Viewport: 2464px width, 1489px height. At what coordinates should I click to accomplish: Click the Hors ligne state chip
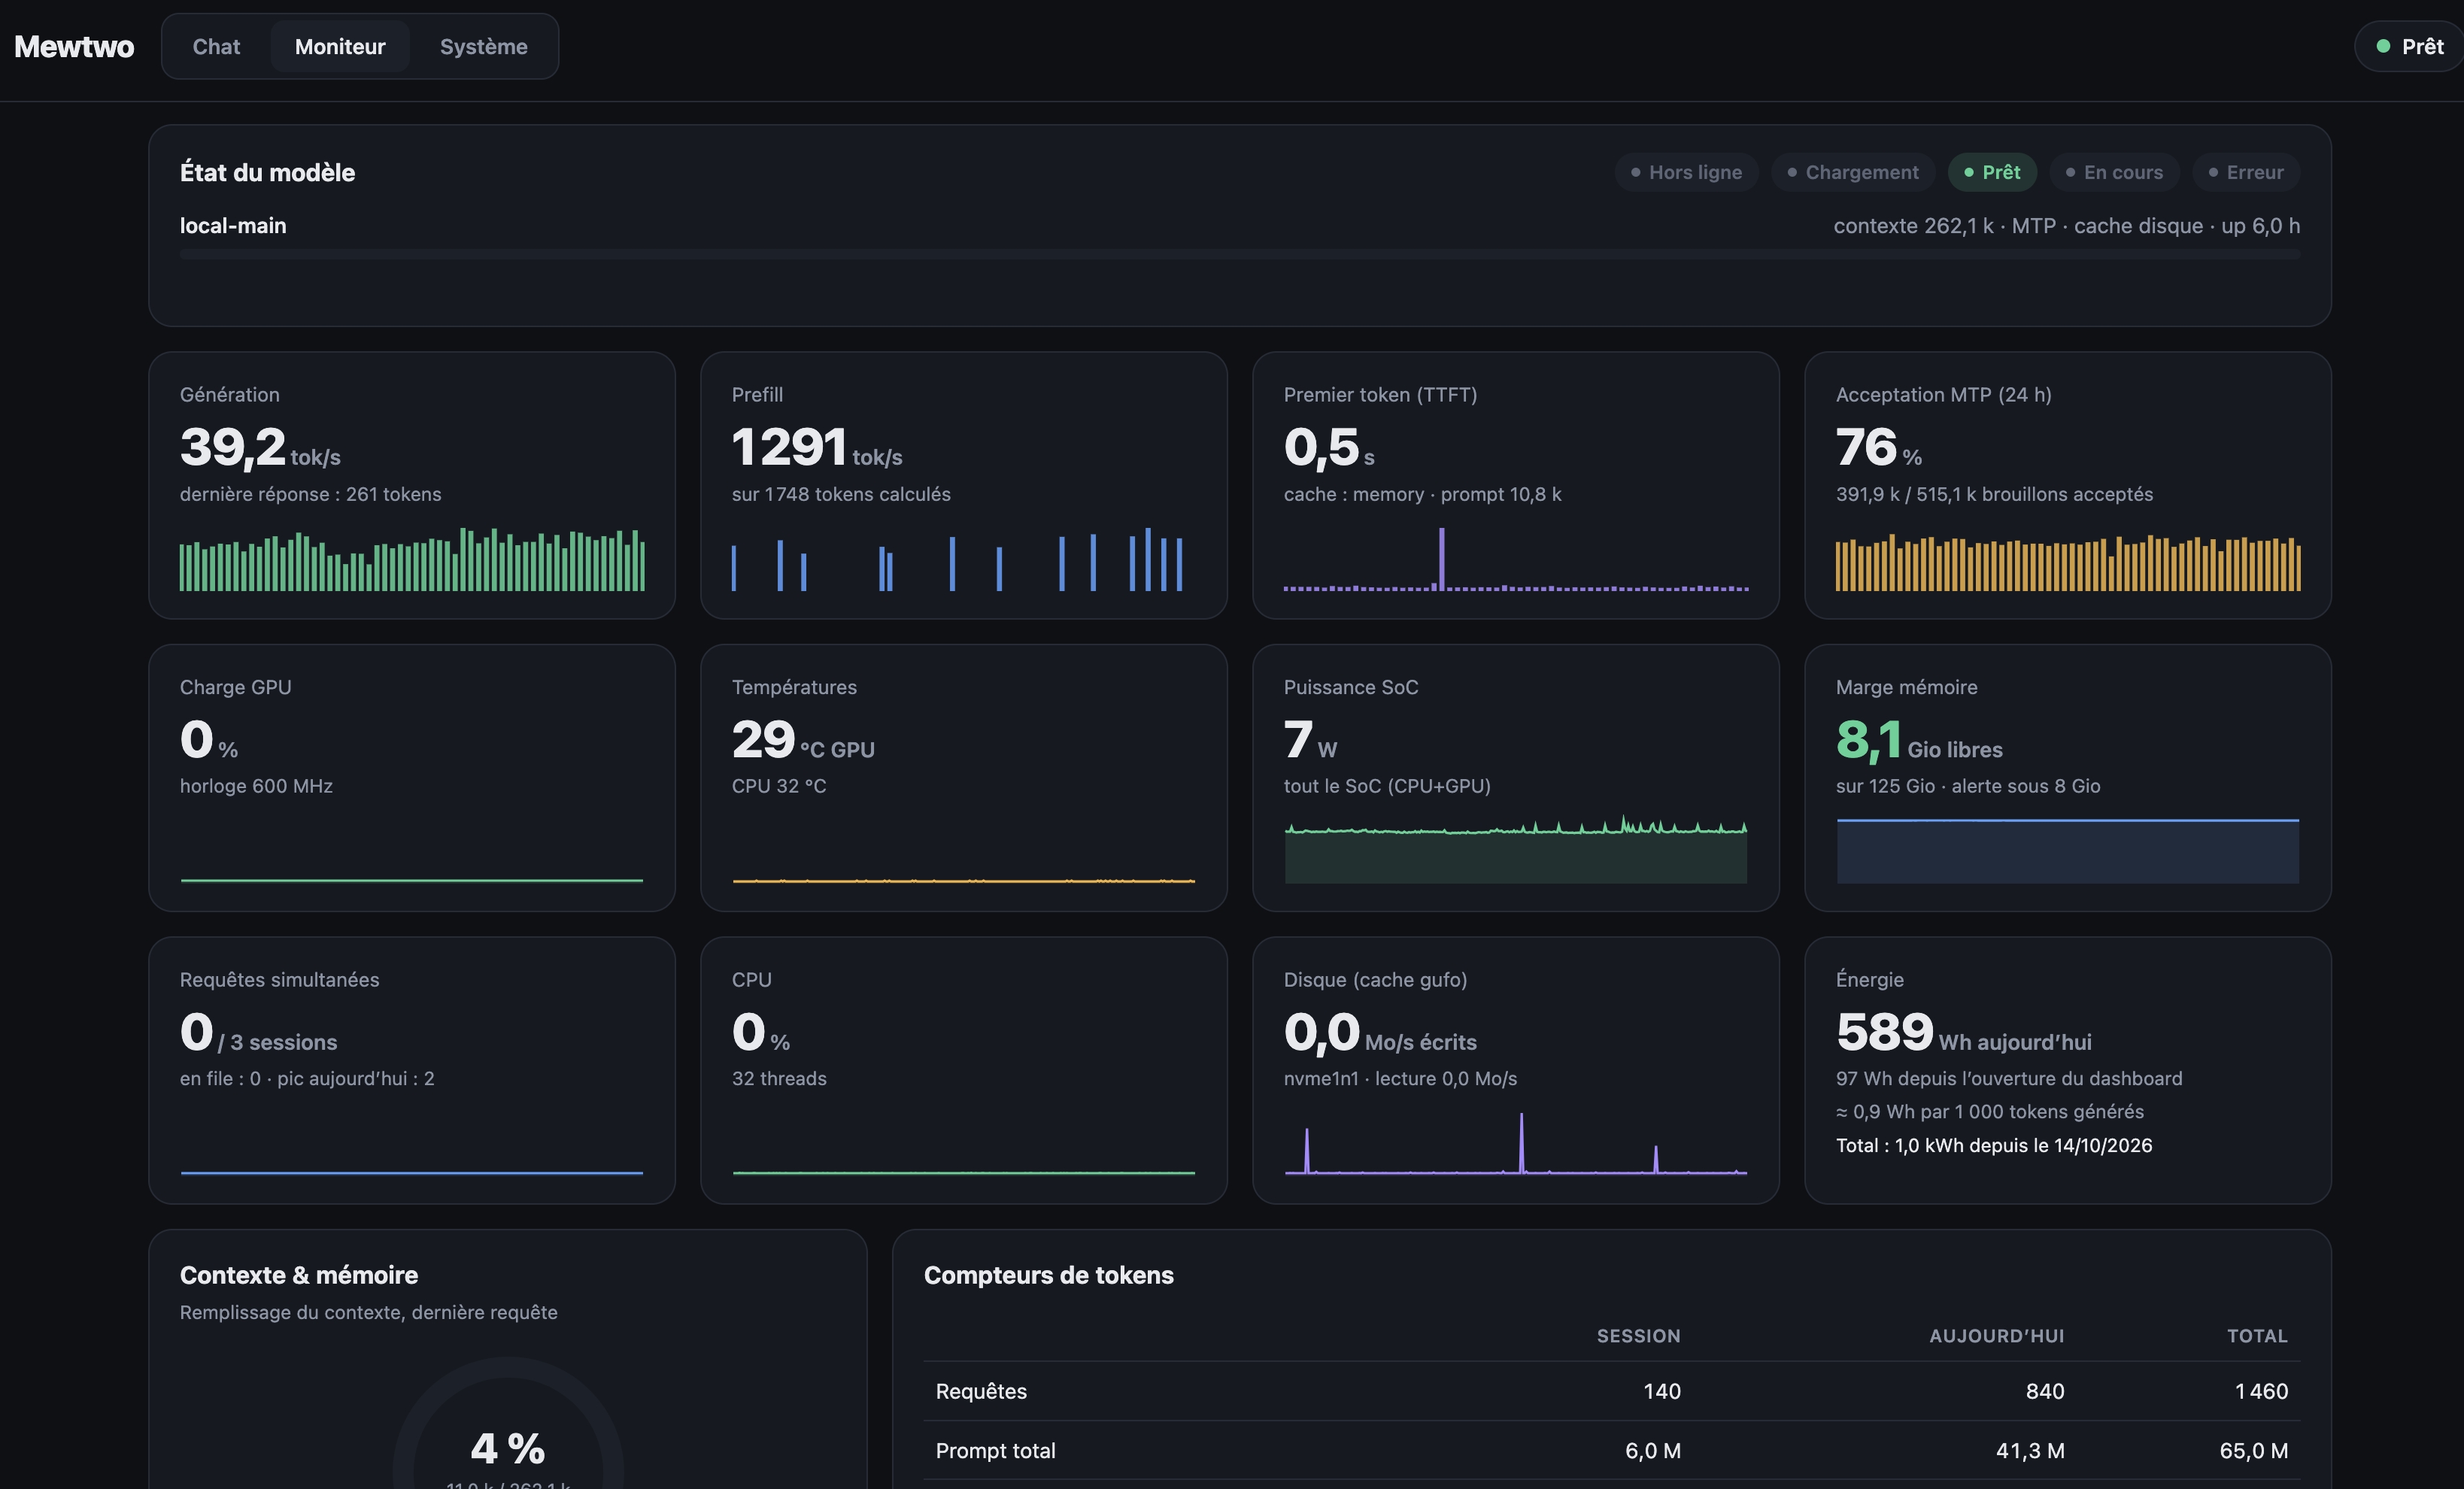coord(1686,172)
